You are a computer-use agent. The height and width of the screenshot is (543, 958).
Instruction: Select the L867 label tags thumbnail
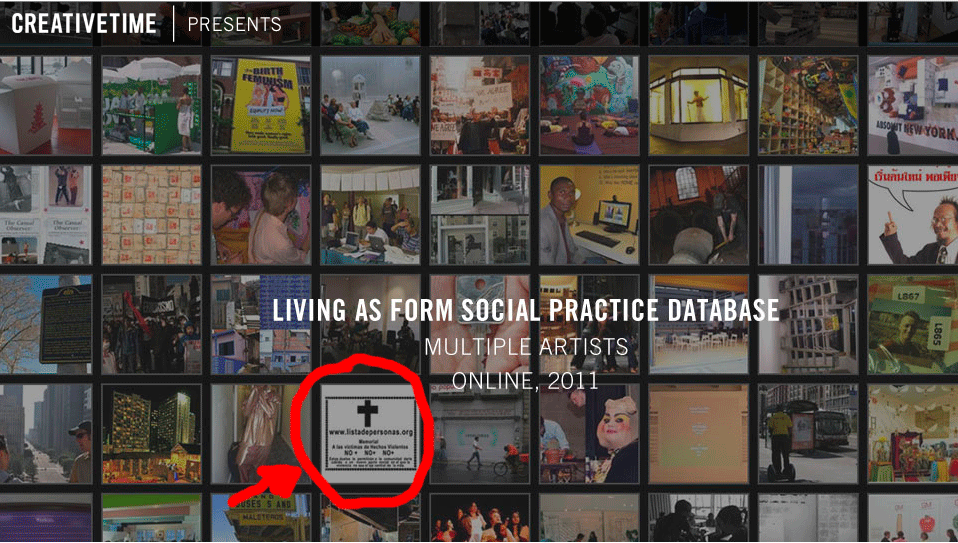(913, 324)
